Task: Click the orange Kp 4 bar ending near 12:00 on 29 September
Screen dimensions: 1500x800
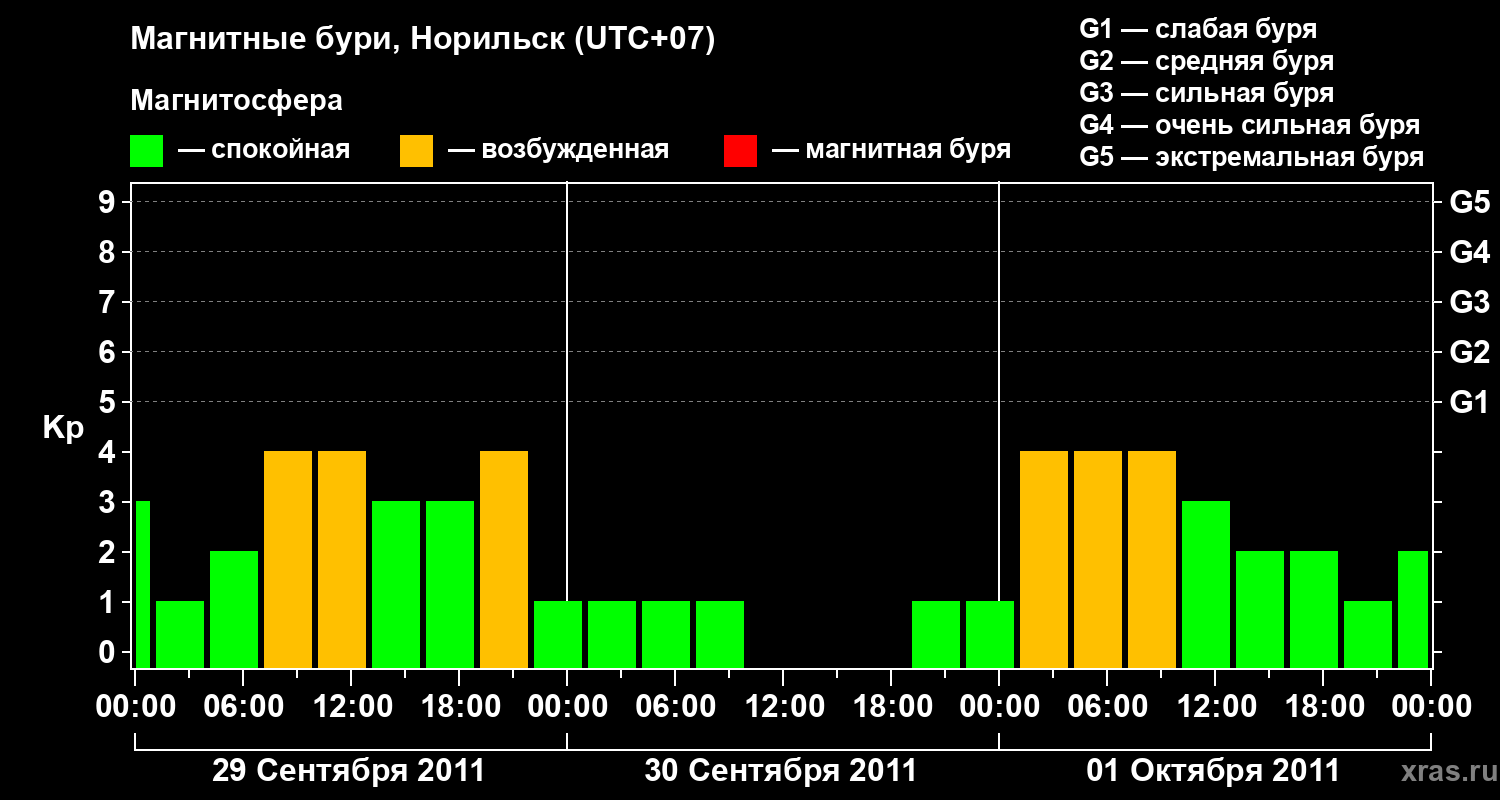Action: point(342,559)
